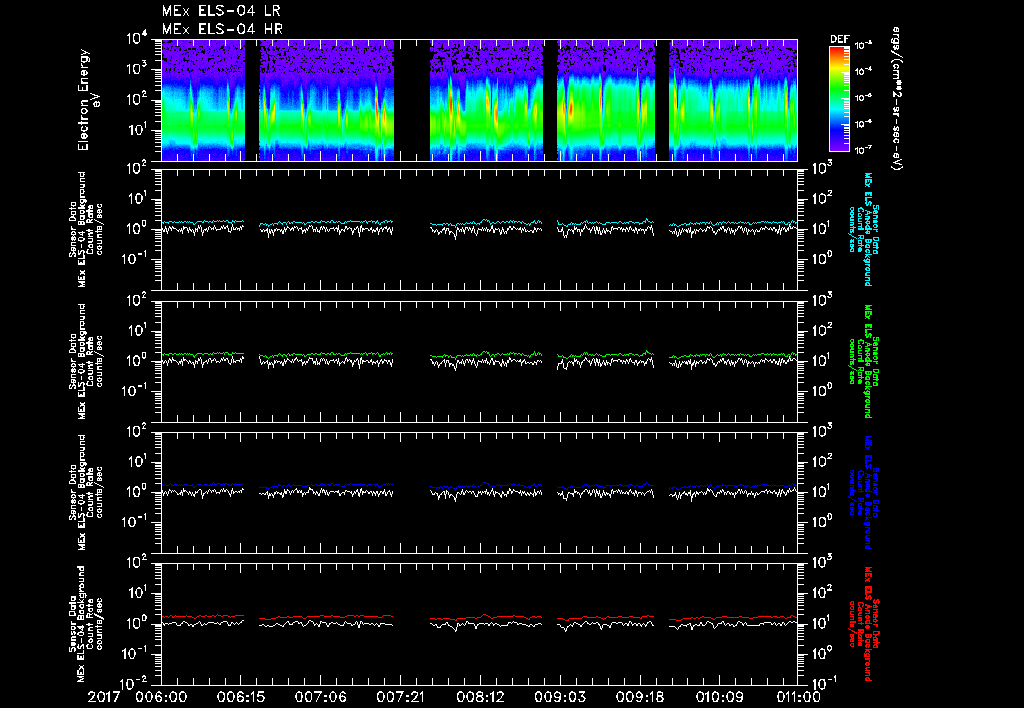Click the green Anode Background axis label
This screenshot has height=708, width=1024.
864,361
